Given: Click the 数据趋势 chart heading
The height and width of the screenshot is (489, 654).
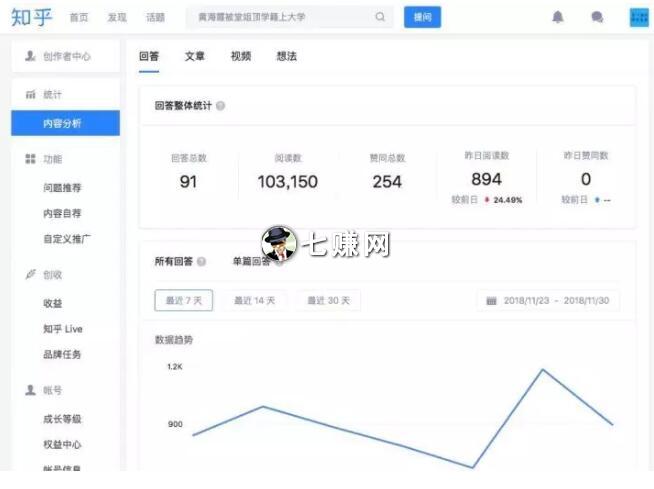Looking at the screenshot, I should pyautogui.click(x=174, y=340).
